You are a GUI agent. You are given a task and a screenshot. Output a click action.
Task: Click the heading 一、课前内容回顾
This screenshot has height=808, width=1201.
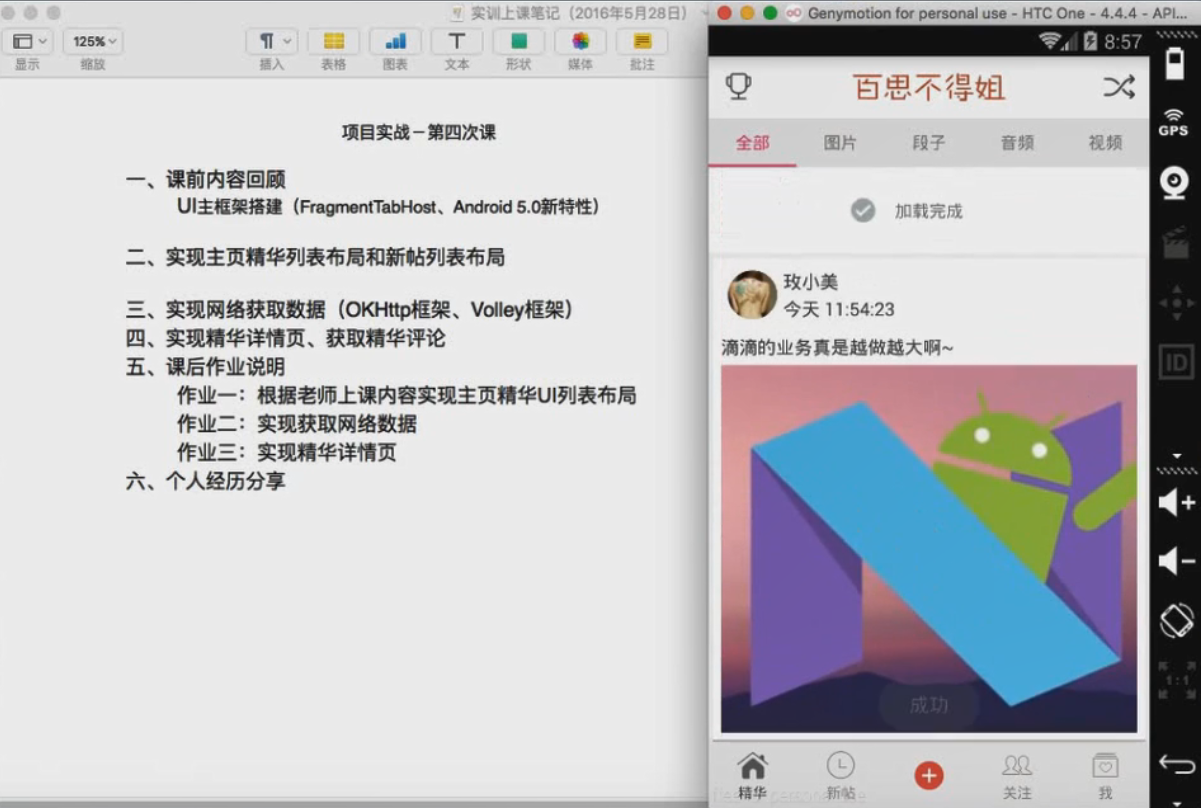[x=206, y=180]
